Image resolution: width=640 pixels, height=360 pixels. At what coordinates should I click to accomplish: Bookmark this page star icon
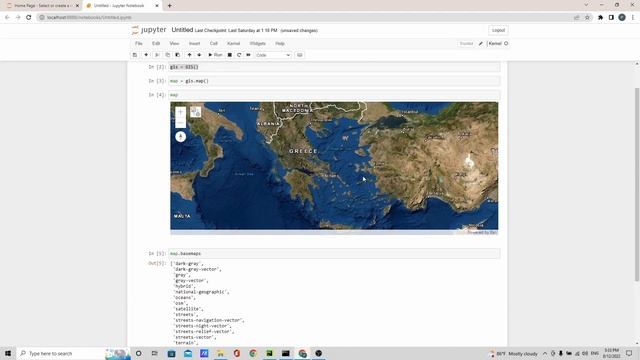587,18
